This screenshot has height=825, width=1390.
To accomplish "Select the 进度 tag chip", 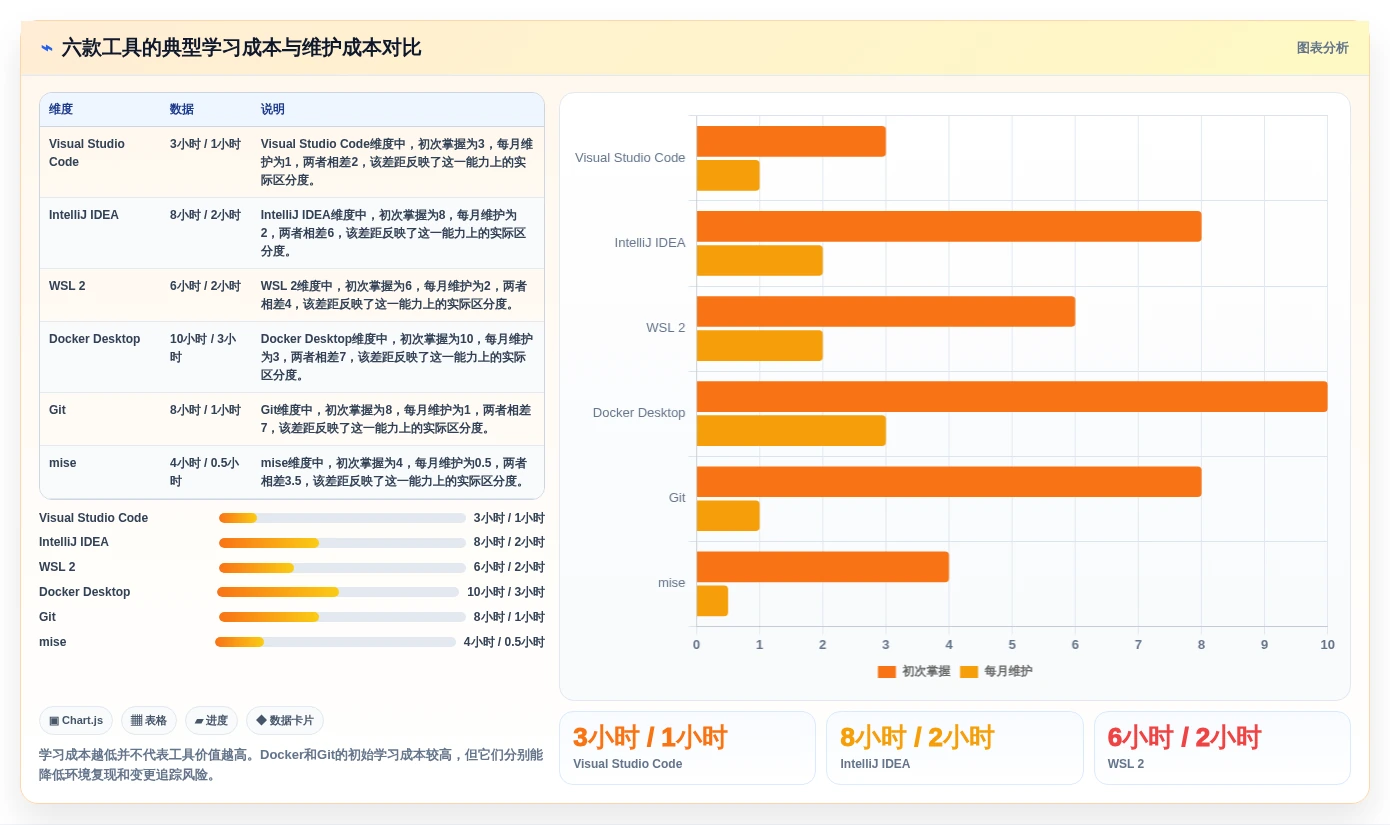I will pyautogui.click(x=211, y=720).
